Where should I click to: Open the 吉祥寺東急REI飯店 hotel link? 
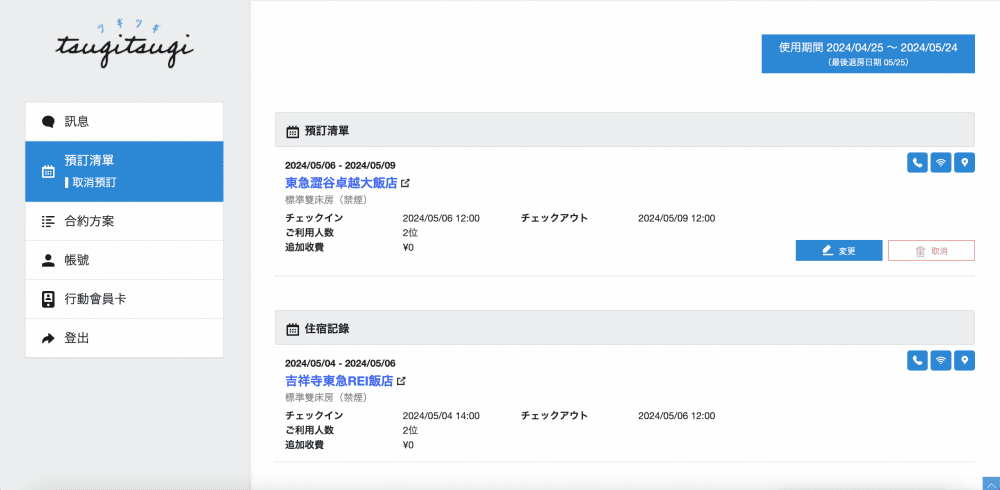tap(339, 381)
